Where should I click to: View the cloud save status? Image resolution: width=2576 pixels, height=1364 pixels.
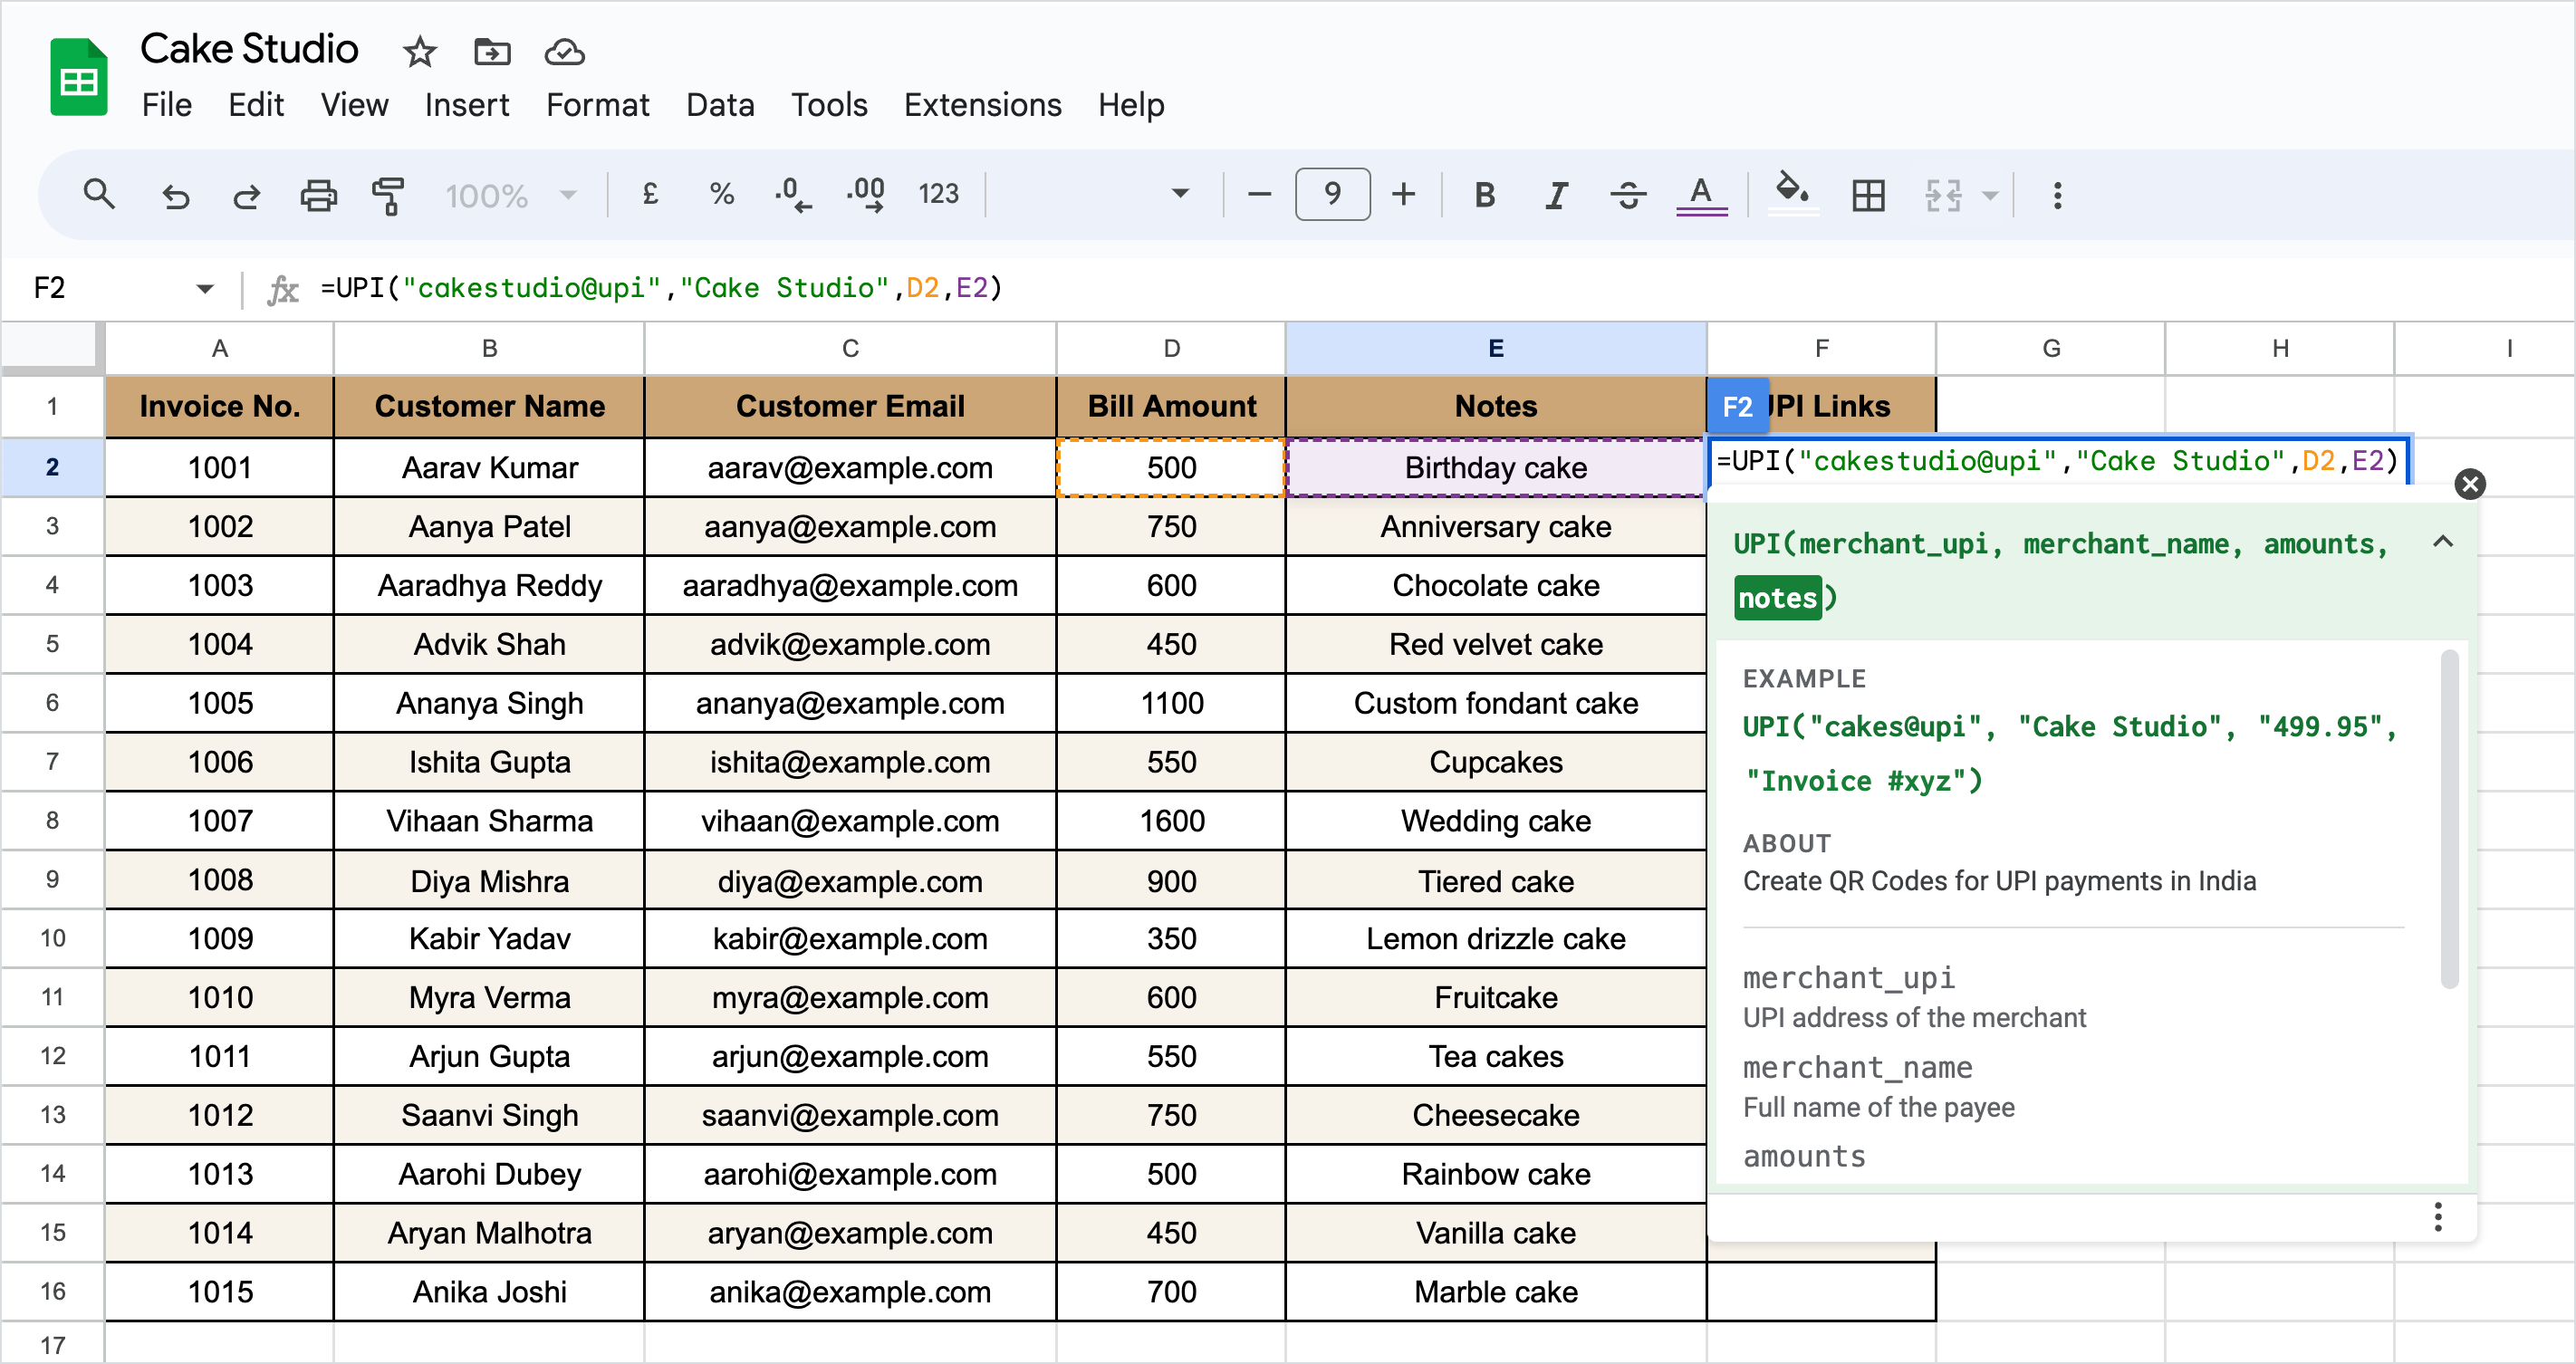point(564,51)
